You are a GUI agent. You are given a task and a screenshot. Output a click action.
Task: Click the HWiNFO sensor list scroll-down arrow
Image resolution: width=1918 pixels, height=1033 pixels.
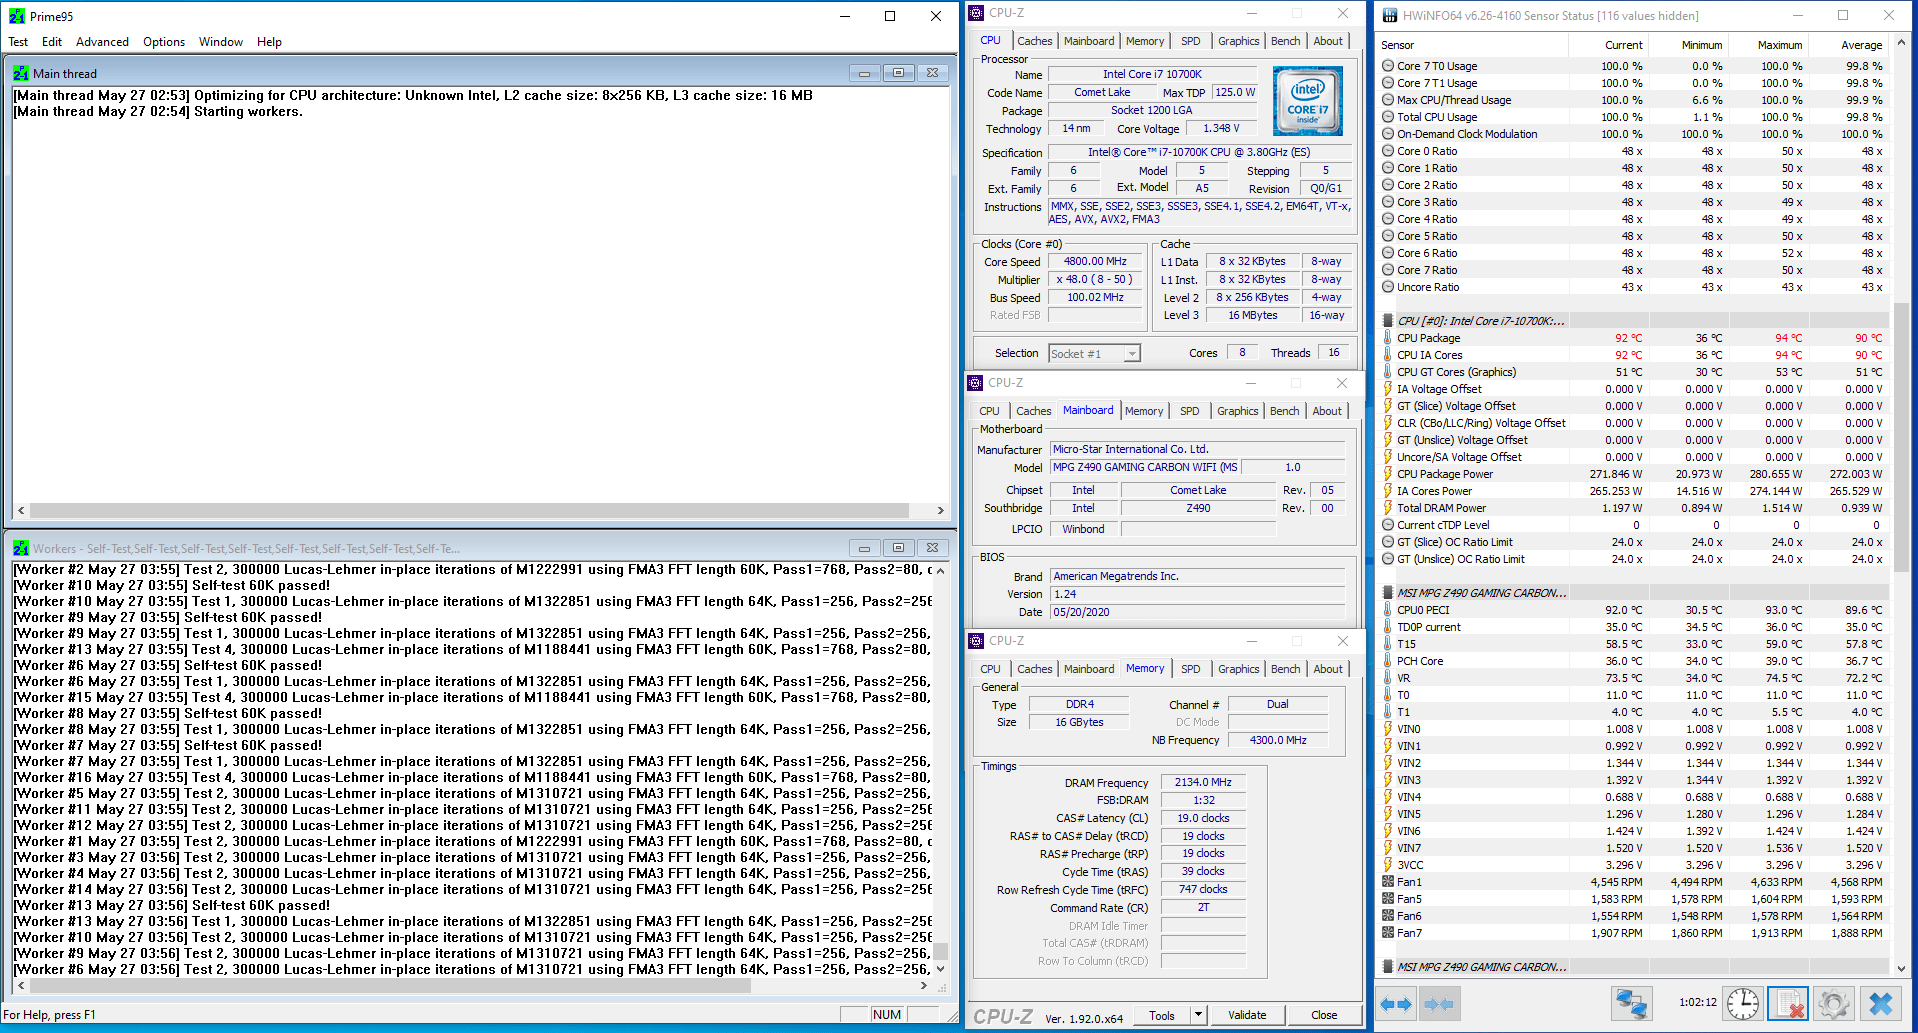(x=1901, y=967)
